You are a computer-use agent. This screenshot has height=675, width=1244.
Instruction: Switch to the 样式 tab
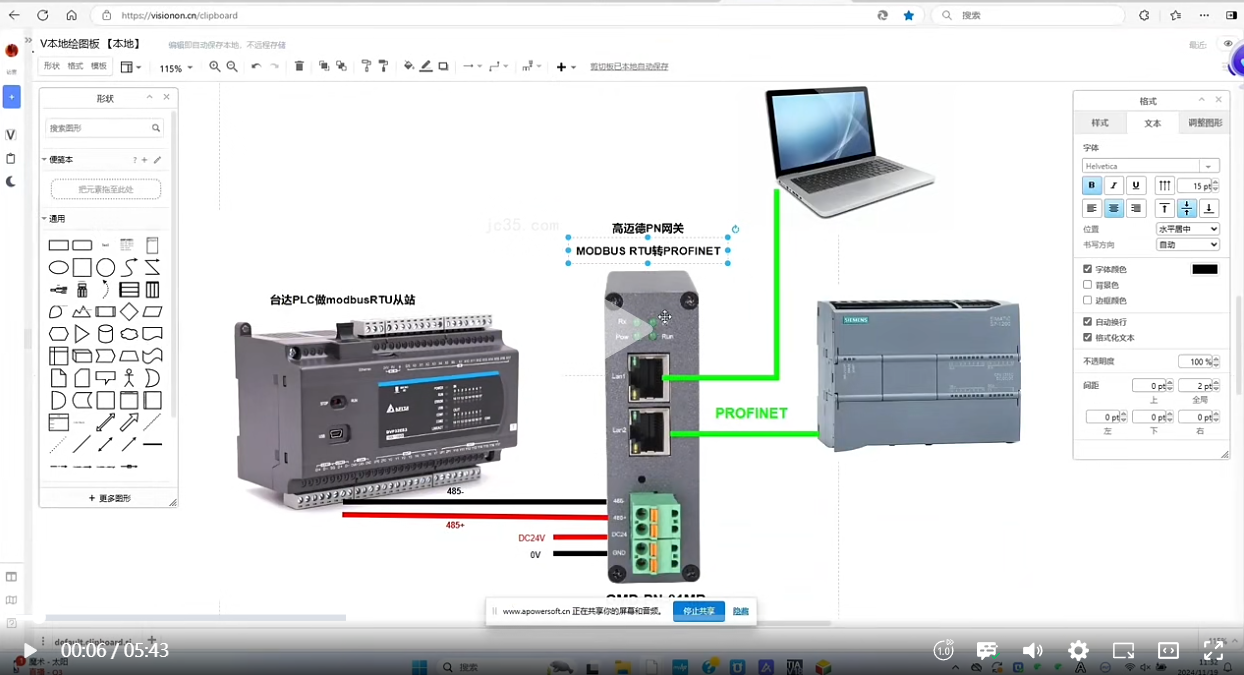[1100, 123]
